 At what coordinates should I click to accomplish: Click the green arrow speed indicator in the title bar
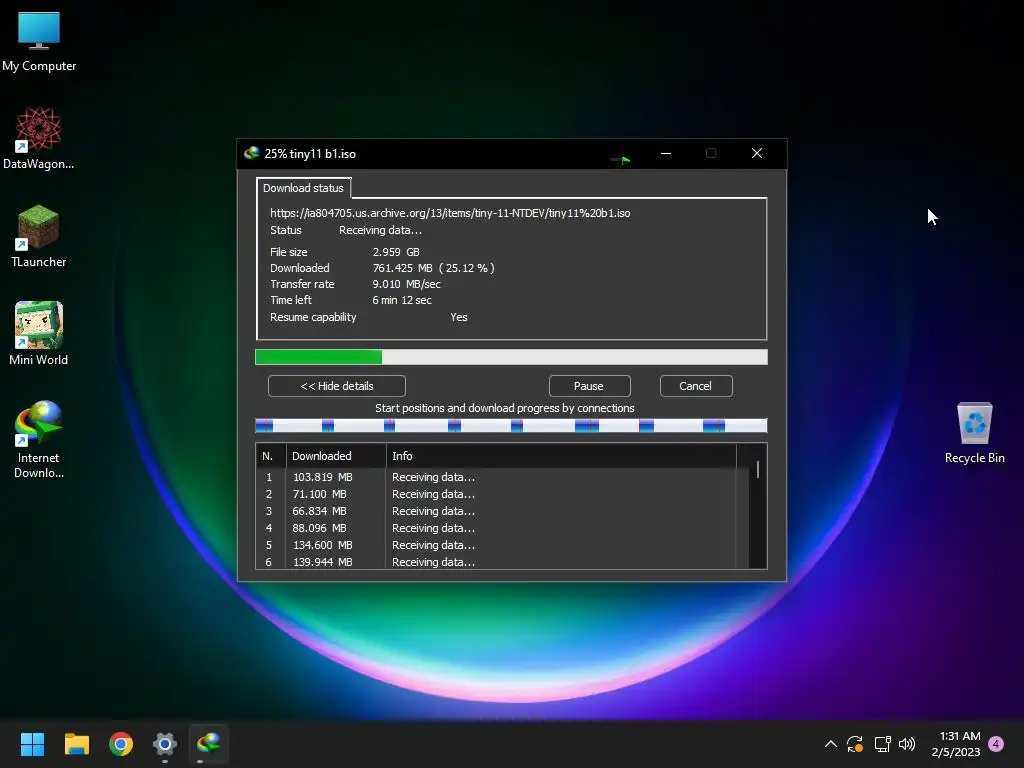620,159
